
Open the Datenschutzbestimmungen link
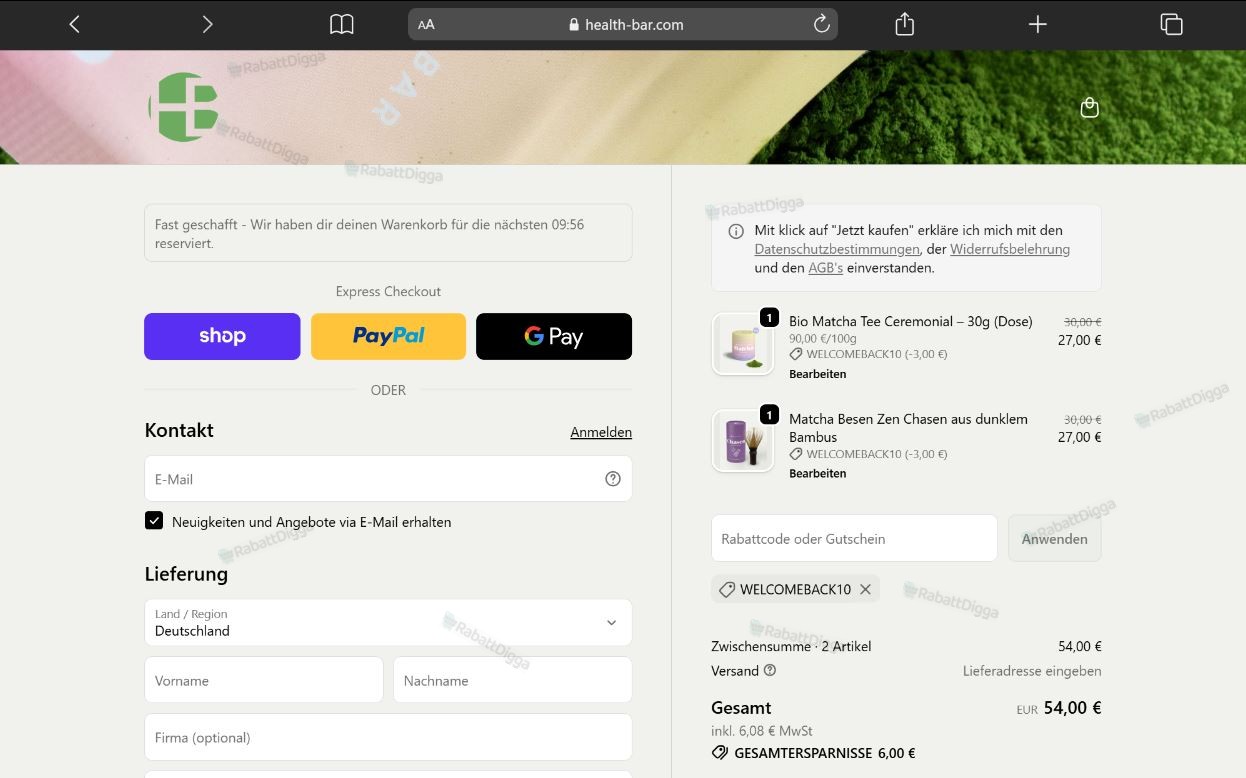(x=837, y=249)
